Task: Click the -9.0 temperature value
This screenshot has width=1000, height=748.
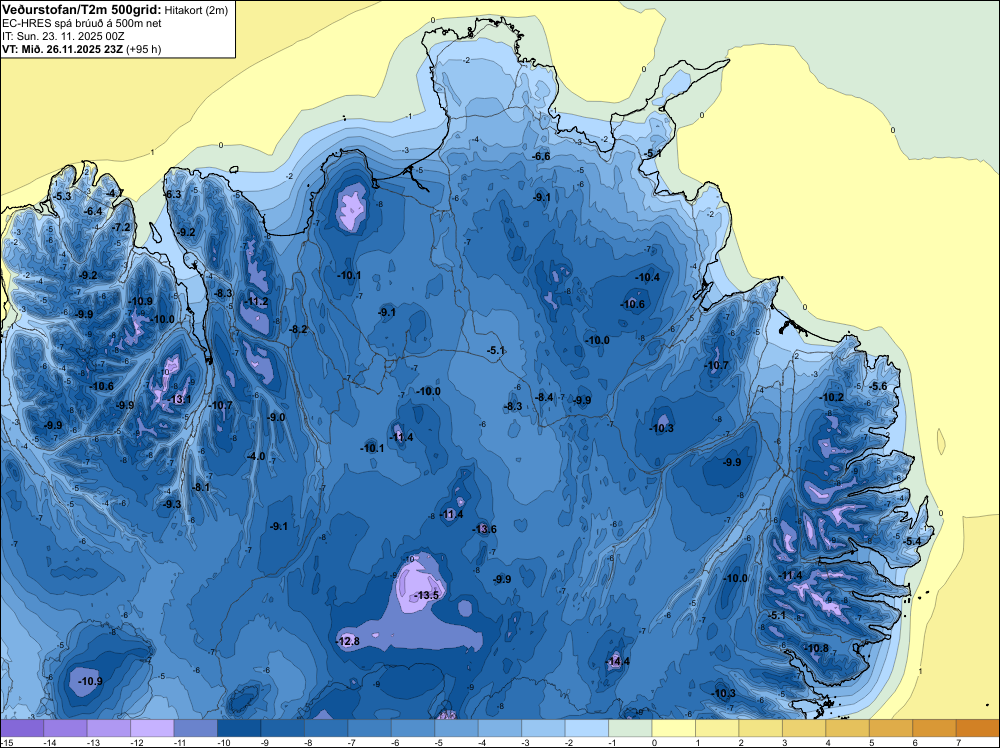Action: click(276, 417)
